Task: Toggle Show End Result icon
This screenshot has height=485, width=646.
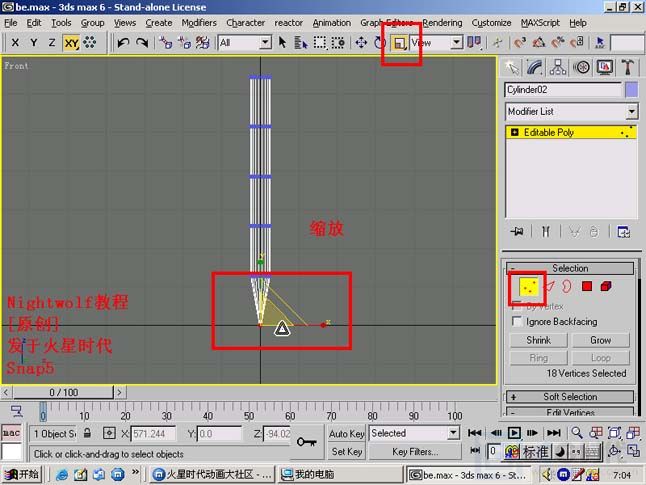Action: (545, 232)
